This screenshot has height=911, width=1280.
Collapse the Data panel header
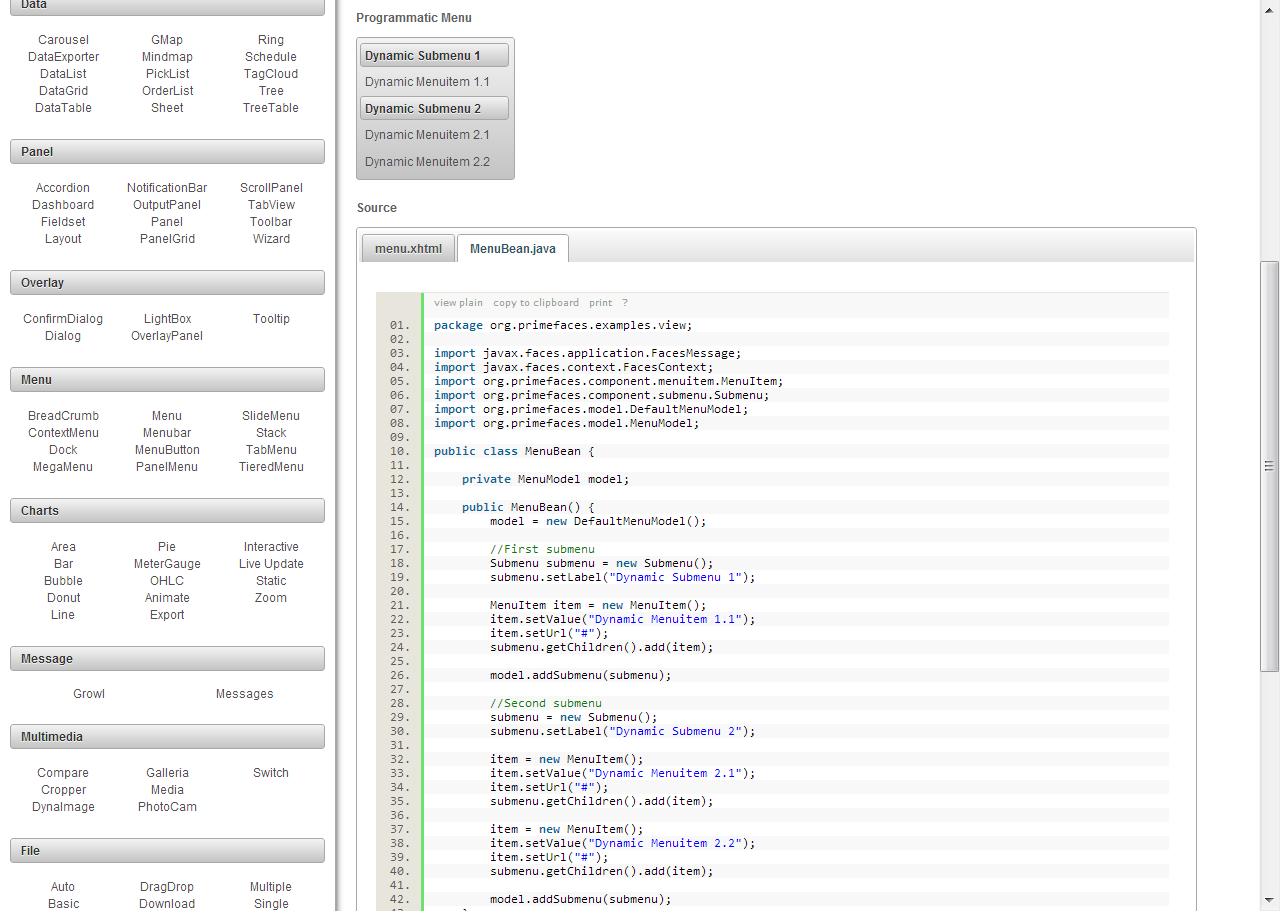tap(166, 6)
